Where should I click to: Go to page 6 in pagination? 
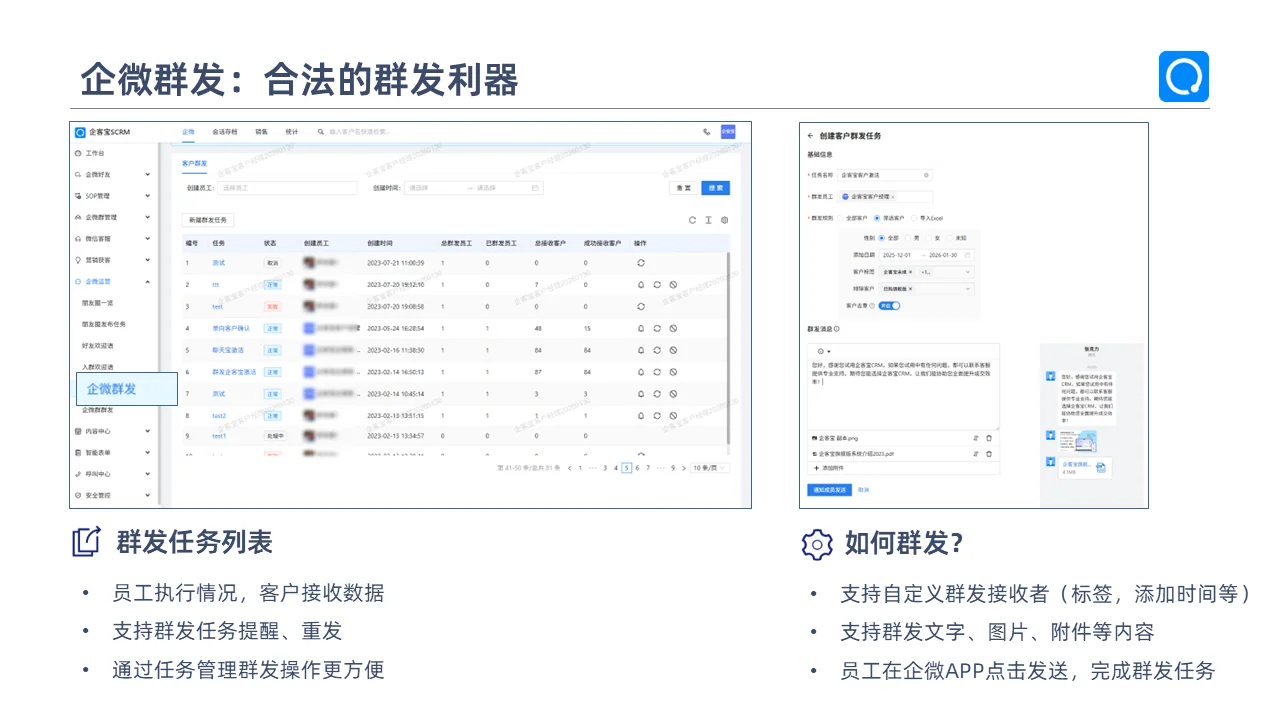click(637, 468)
